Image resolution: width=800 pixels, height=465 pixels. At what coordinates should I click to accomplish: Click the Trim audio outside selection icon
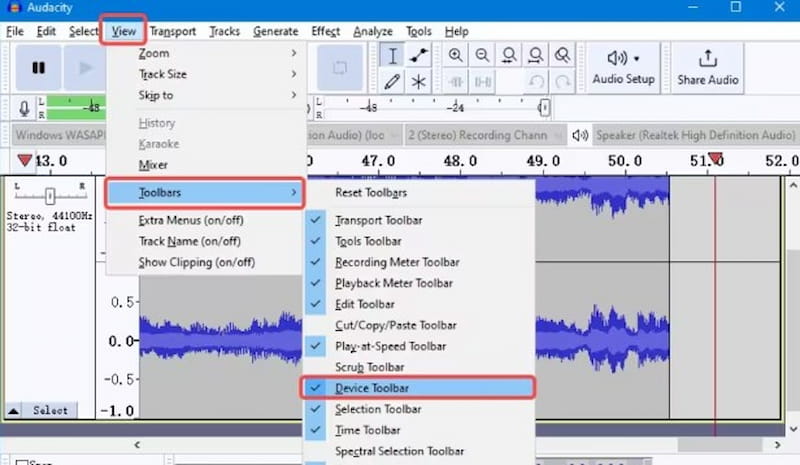456,82
